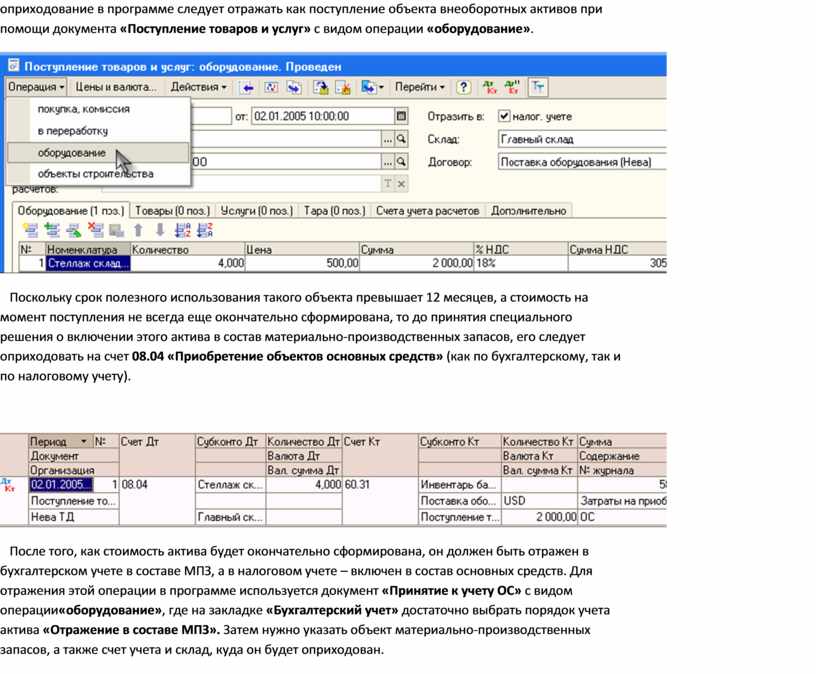Click the 'Нева ТД' organization cell
The height and width of the screenshot is (674, 816).
(x=74, y=517)
